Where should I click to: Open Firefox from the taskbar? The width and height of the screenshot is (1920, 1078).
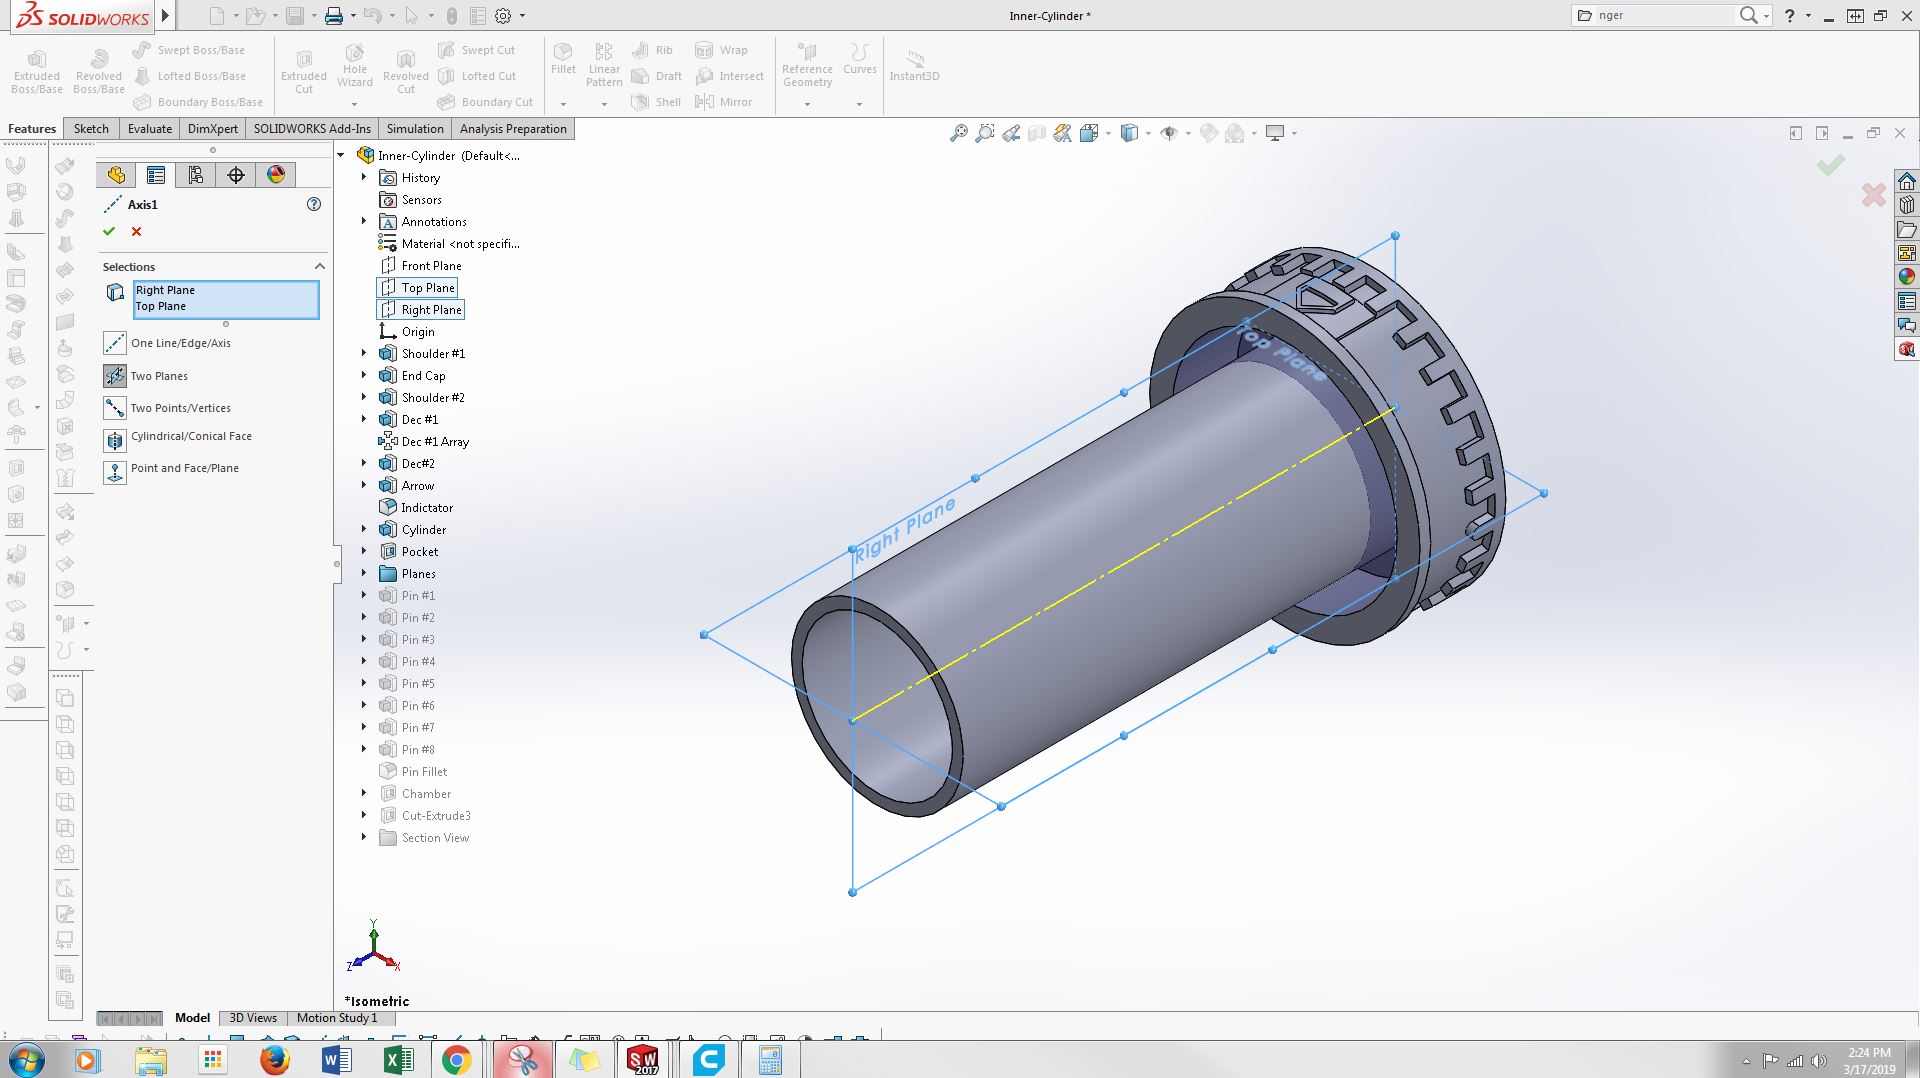[x=275, y=1060]
